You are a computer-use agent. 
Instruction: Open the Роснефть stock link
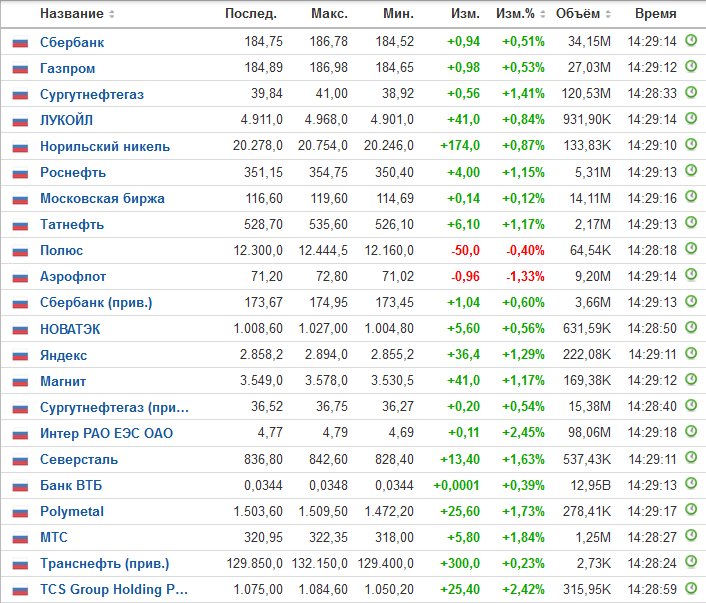click(73, 172)
